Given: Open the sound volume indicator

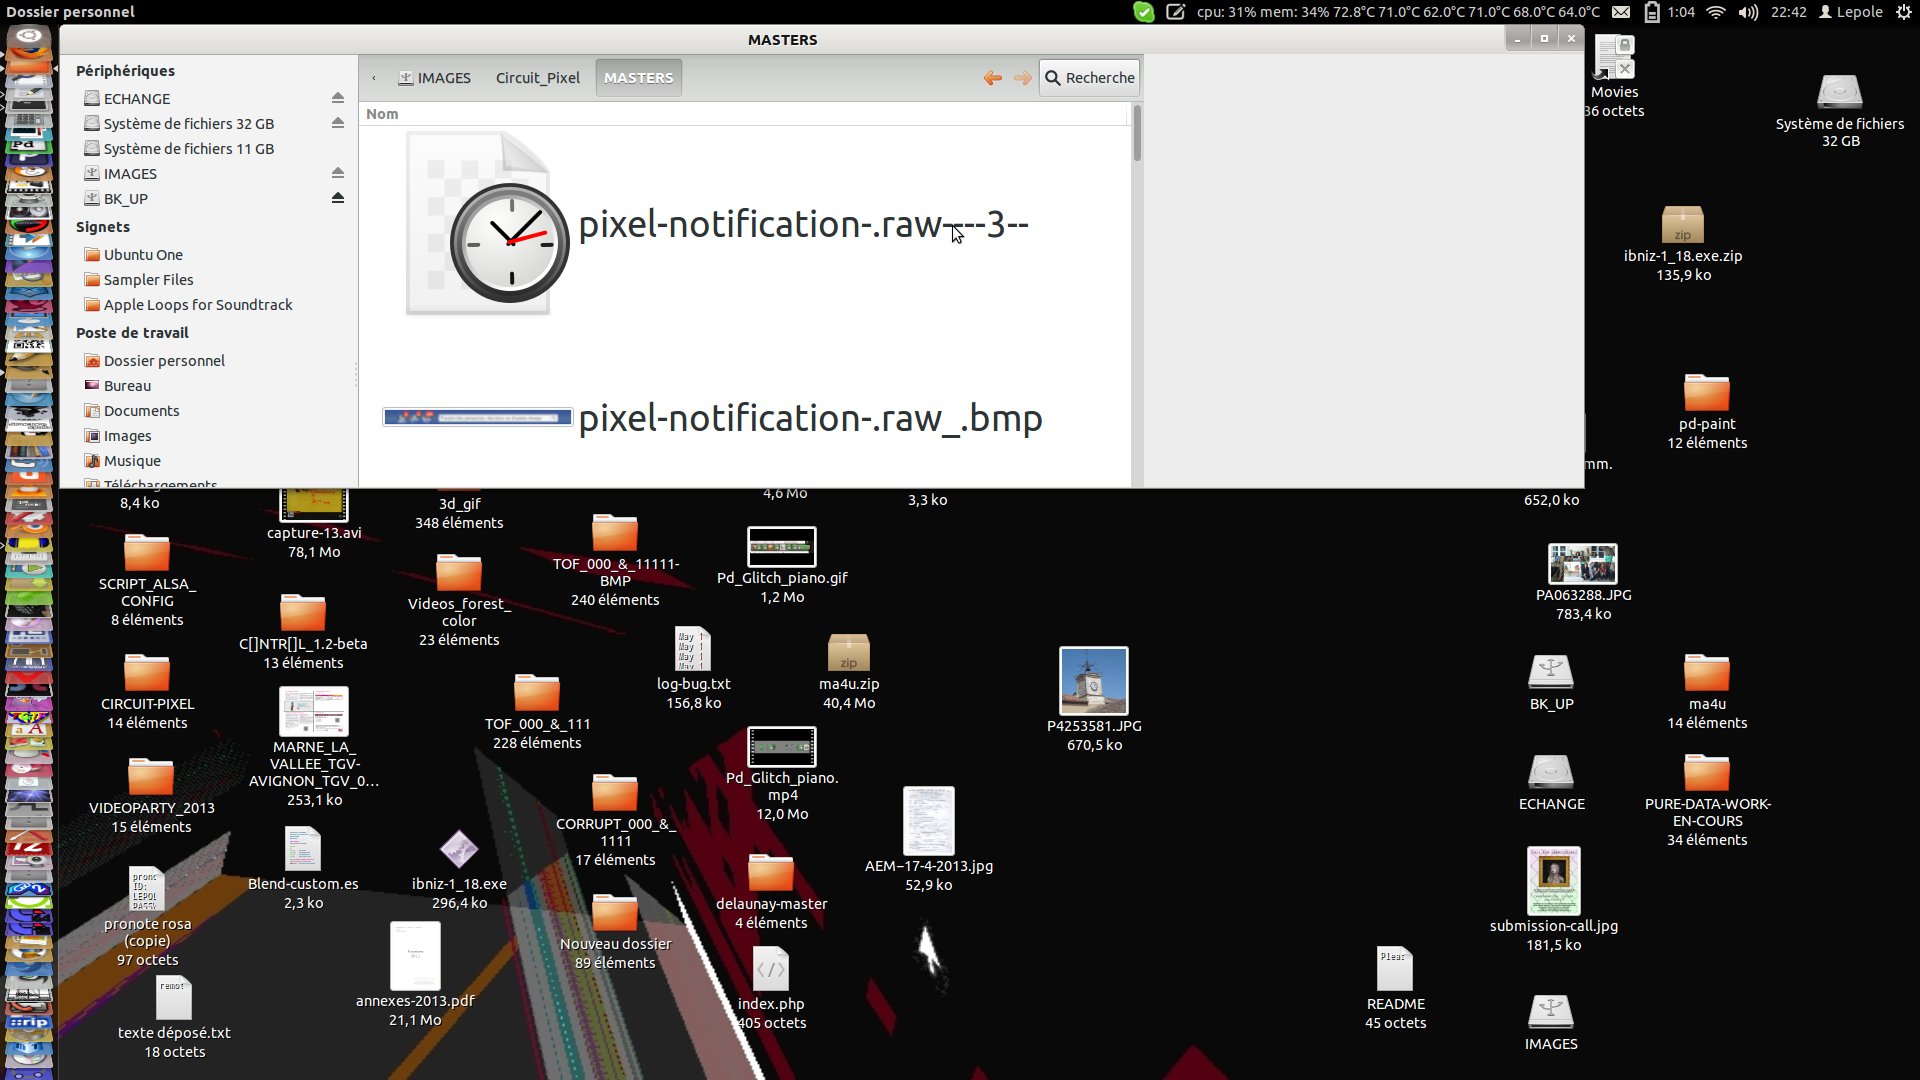Looking at the screenshot, I should click(x=1748, y=12).
